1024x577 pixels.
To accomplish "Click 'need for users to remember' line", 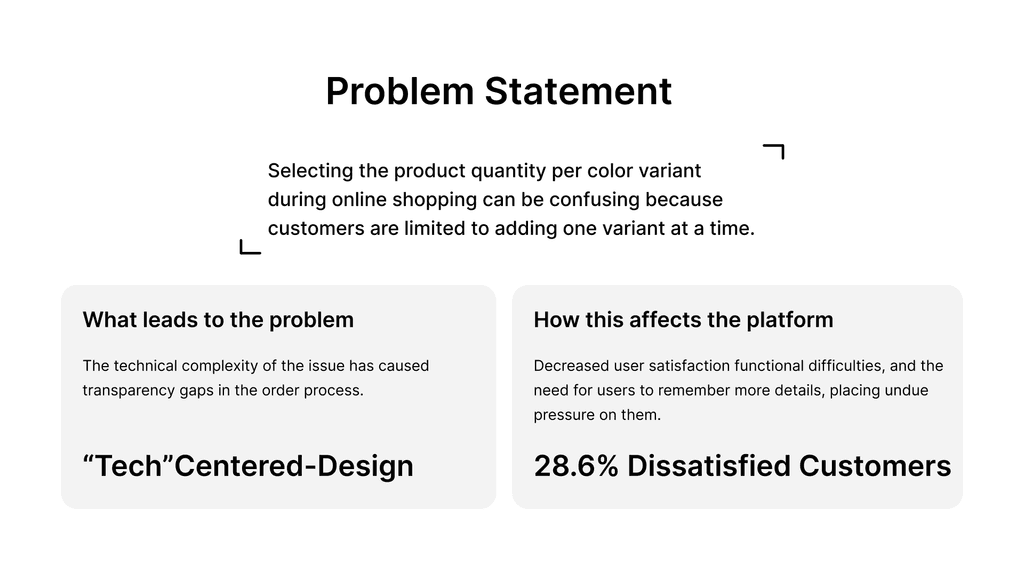I will pos(731,390).
